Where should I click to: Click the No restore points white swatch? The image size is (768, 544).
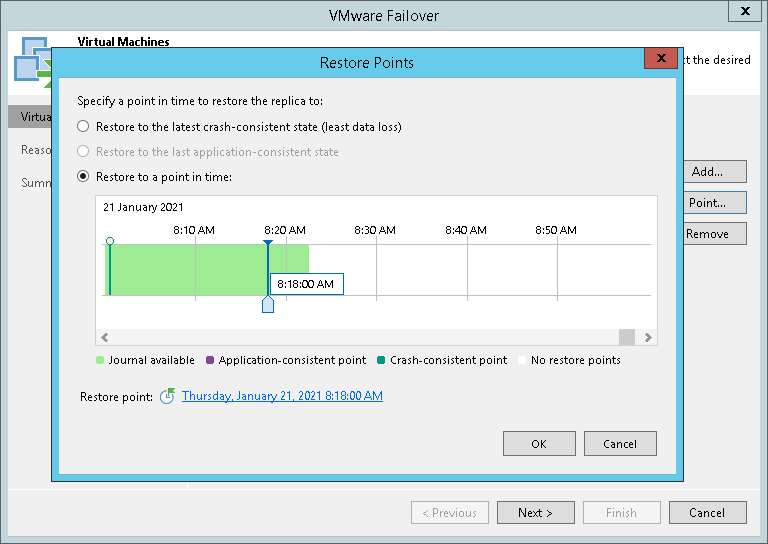click(522, 360)
